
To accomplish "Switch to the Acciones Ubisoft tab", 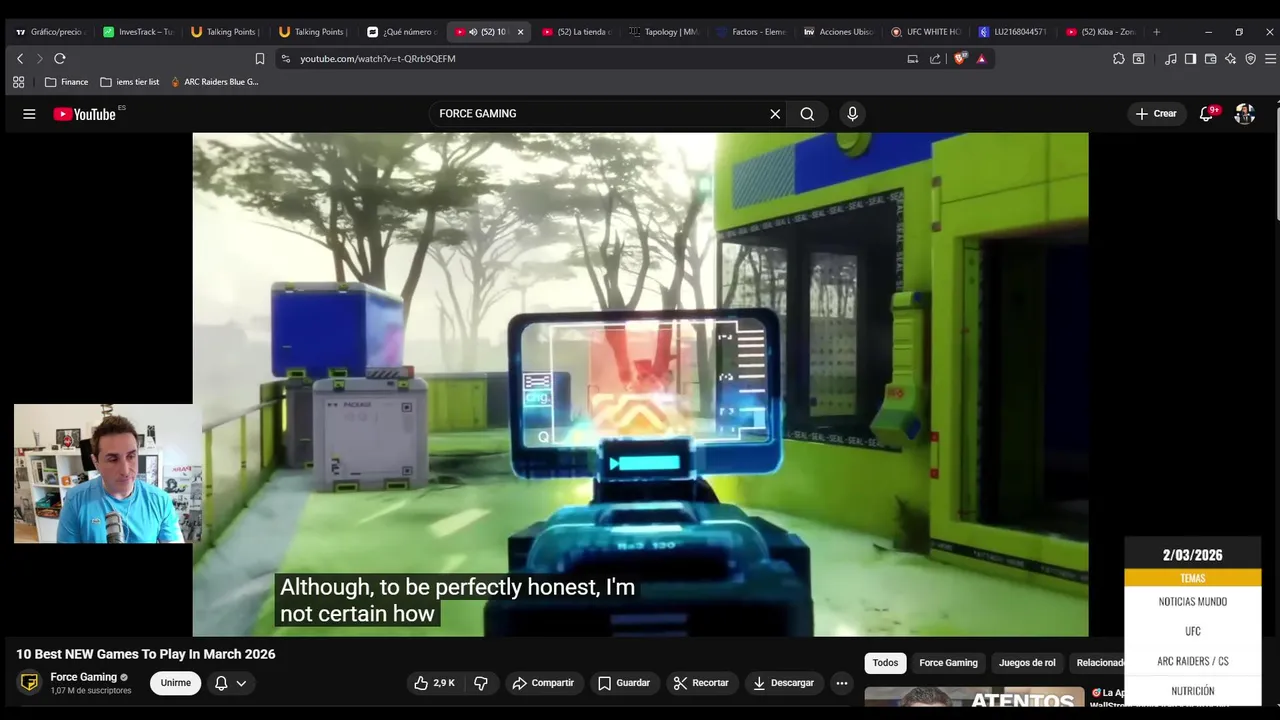I will point(840,32).
